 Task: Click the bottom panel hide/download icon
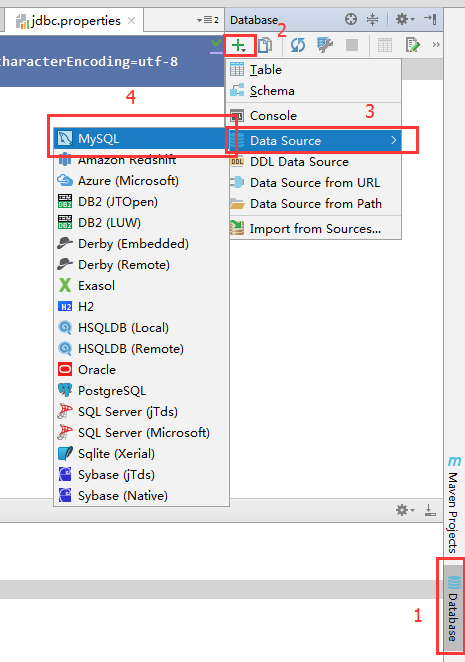(430, 510)
